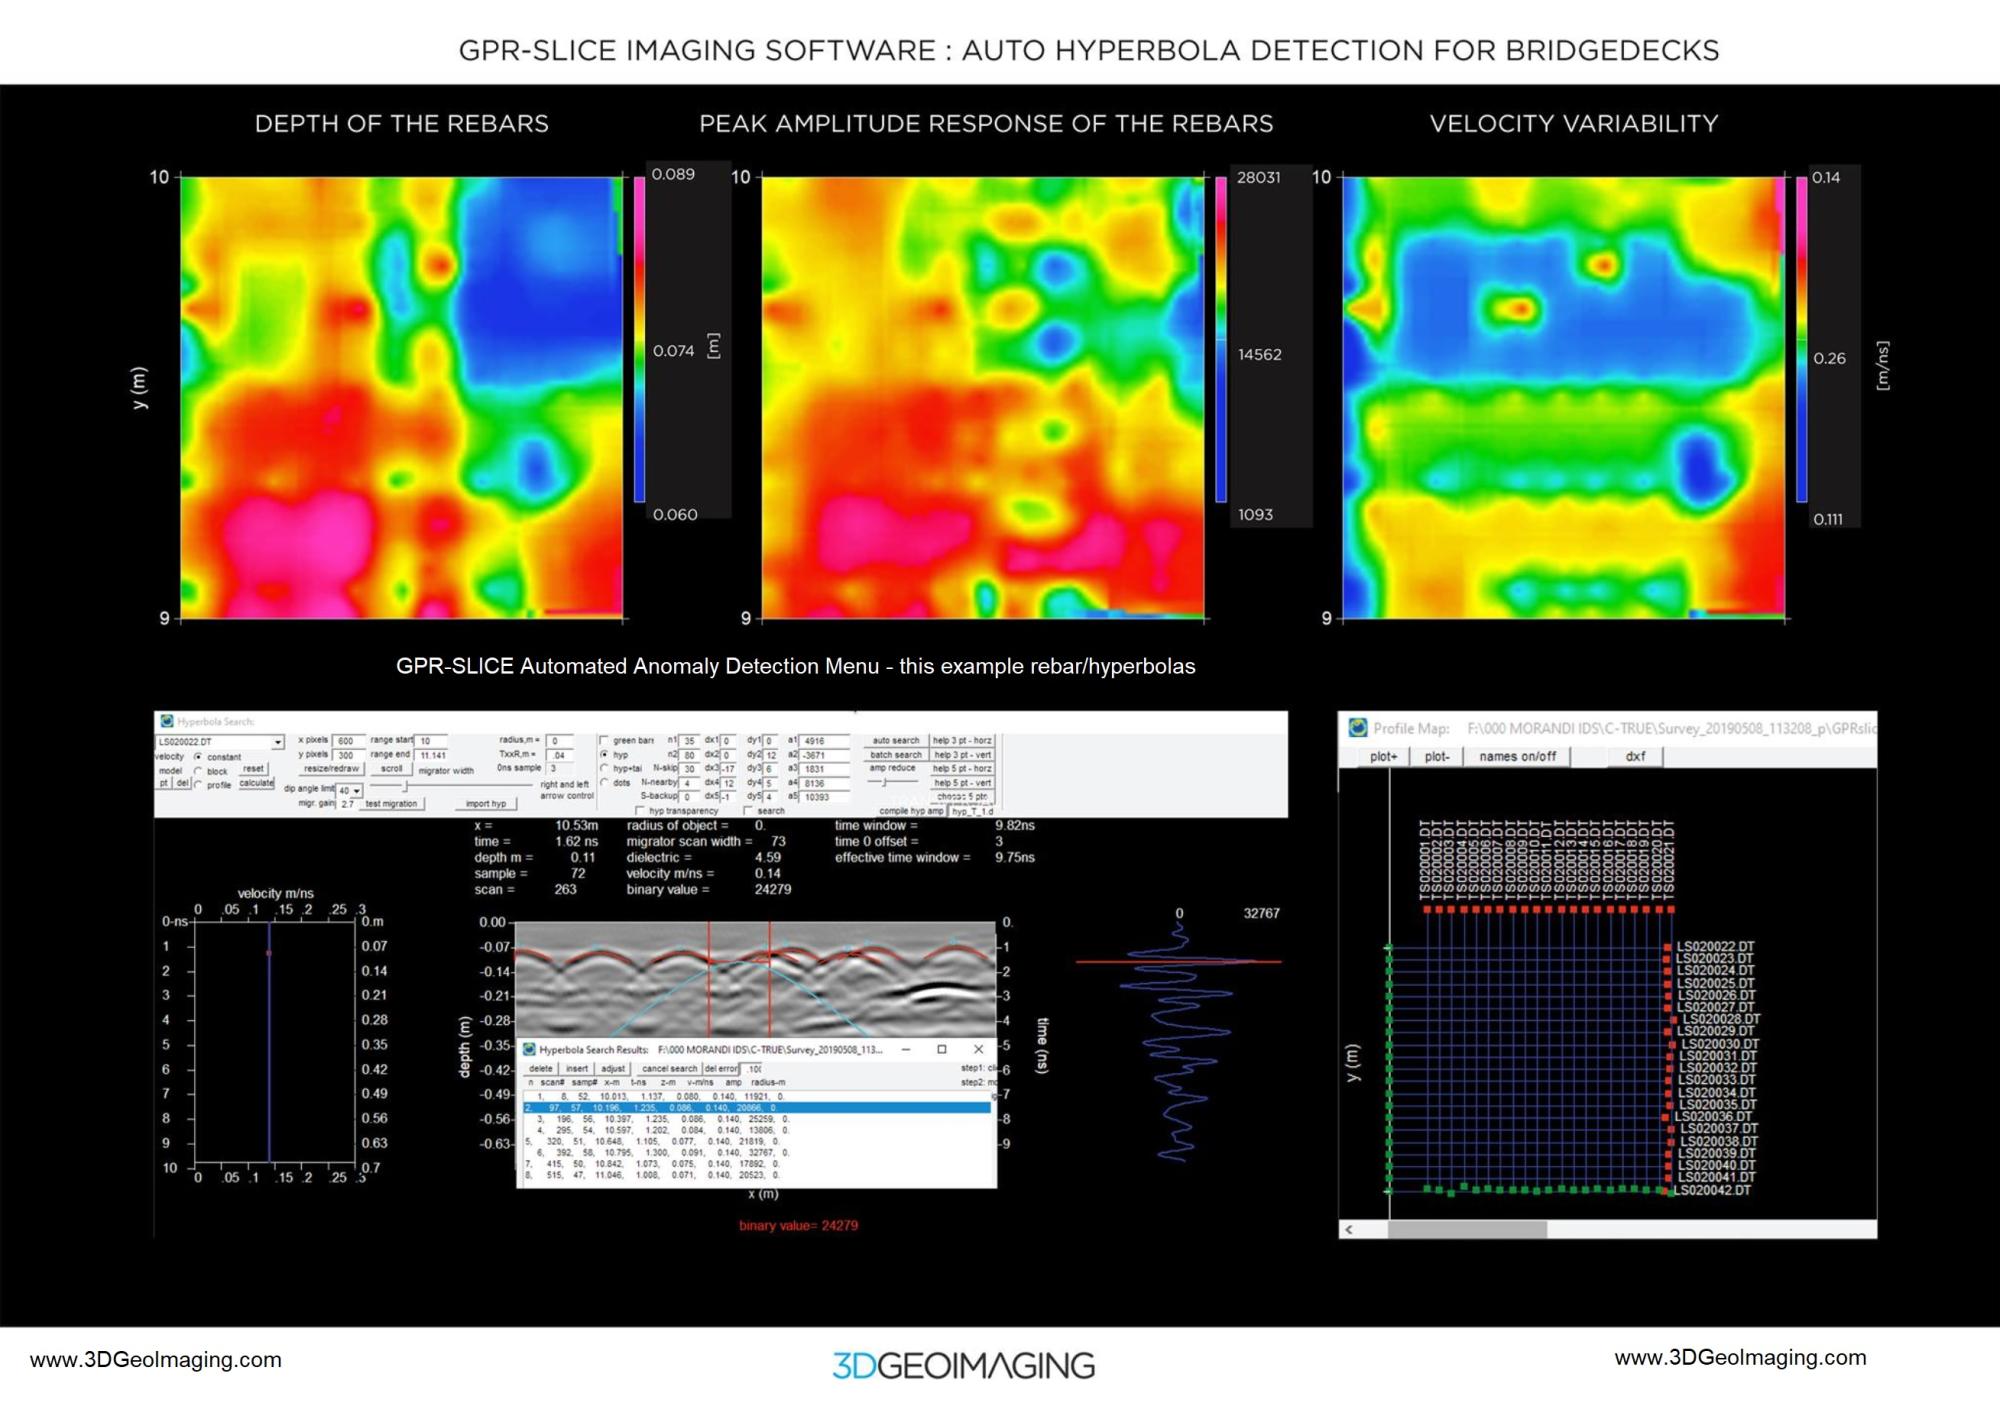The width and height of the screenshot is (2000, 1406).
Task: Click the compile hyp amp button
Action: click(x=911, y=811)
